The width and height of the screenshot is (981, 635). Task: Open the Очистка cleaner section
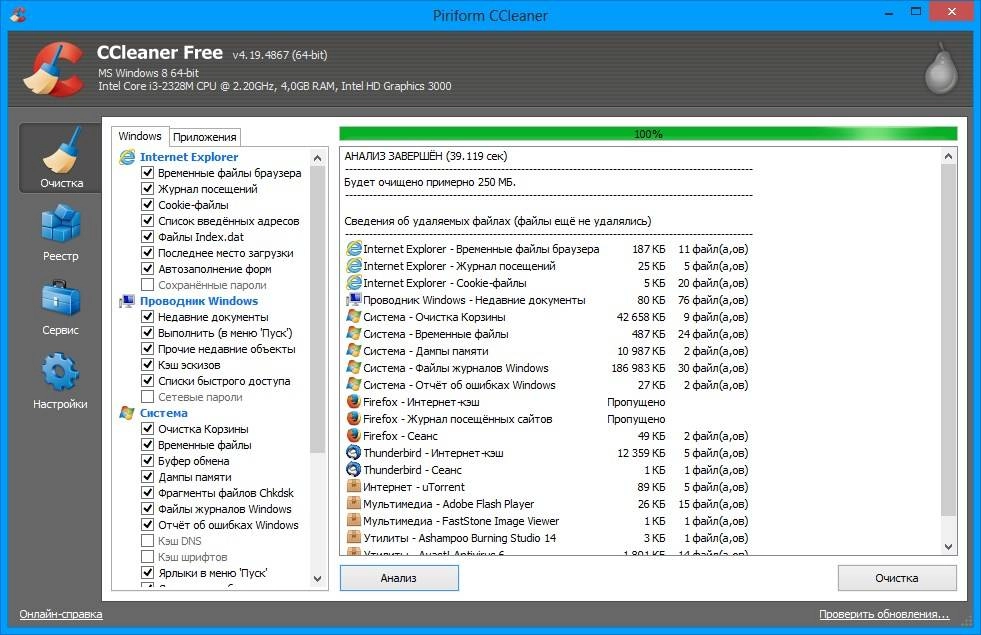[61, 157]
